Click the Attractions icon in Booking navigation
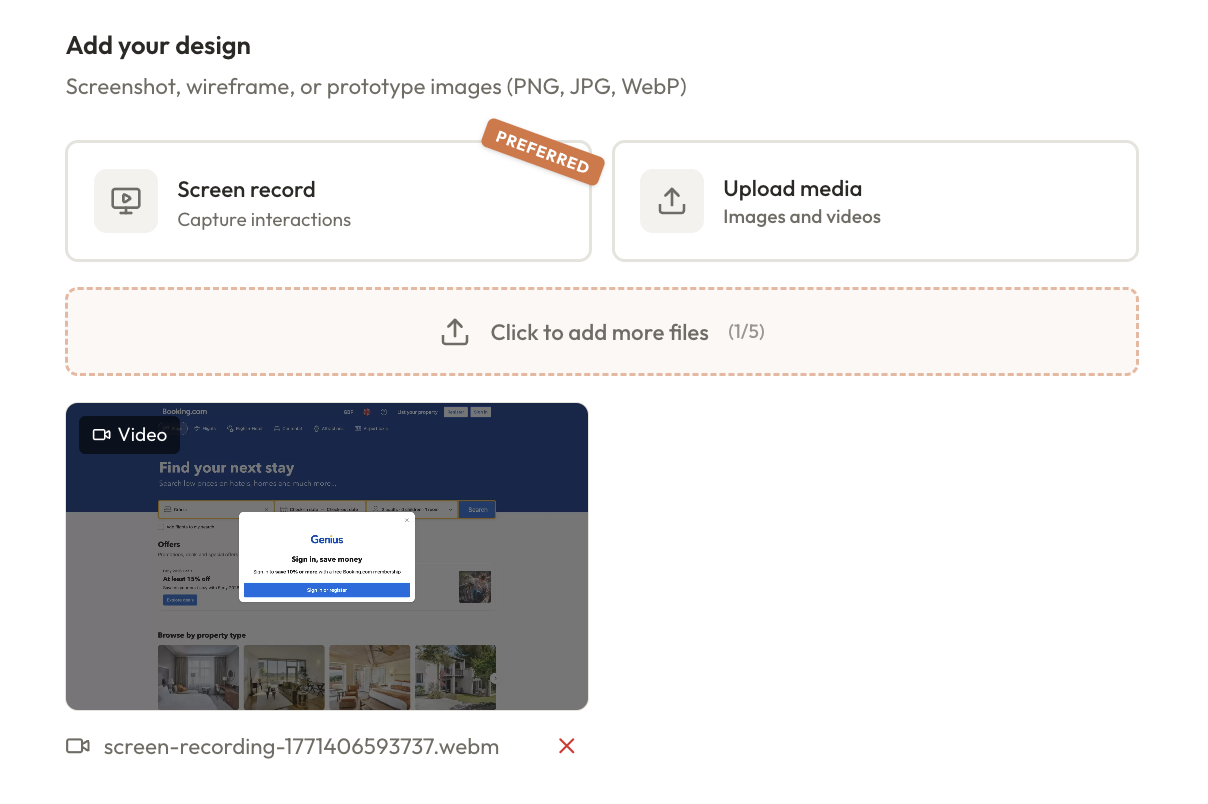 coord(317,428)
